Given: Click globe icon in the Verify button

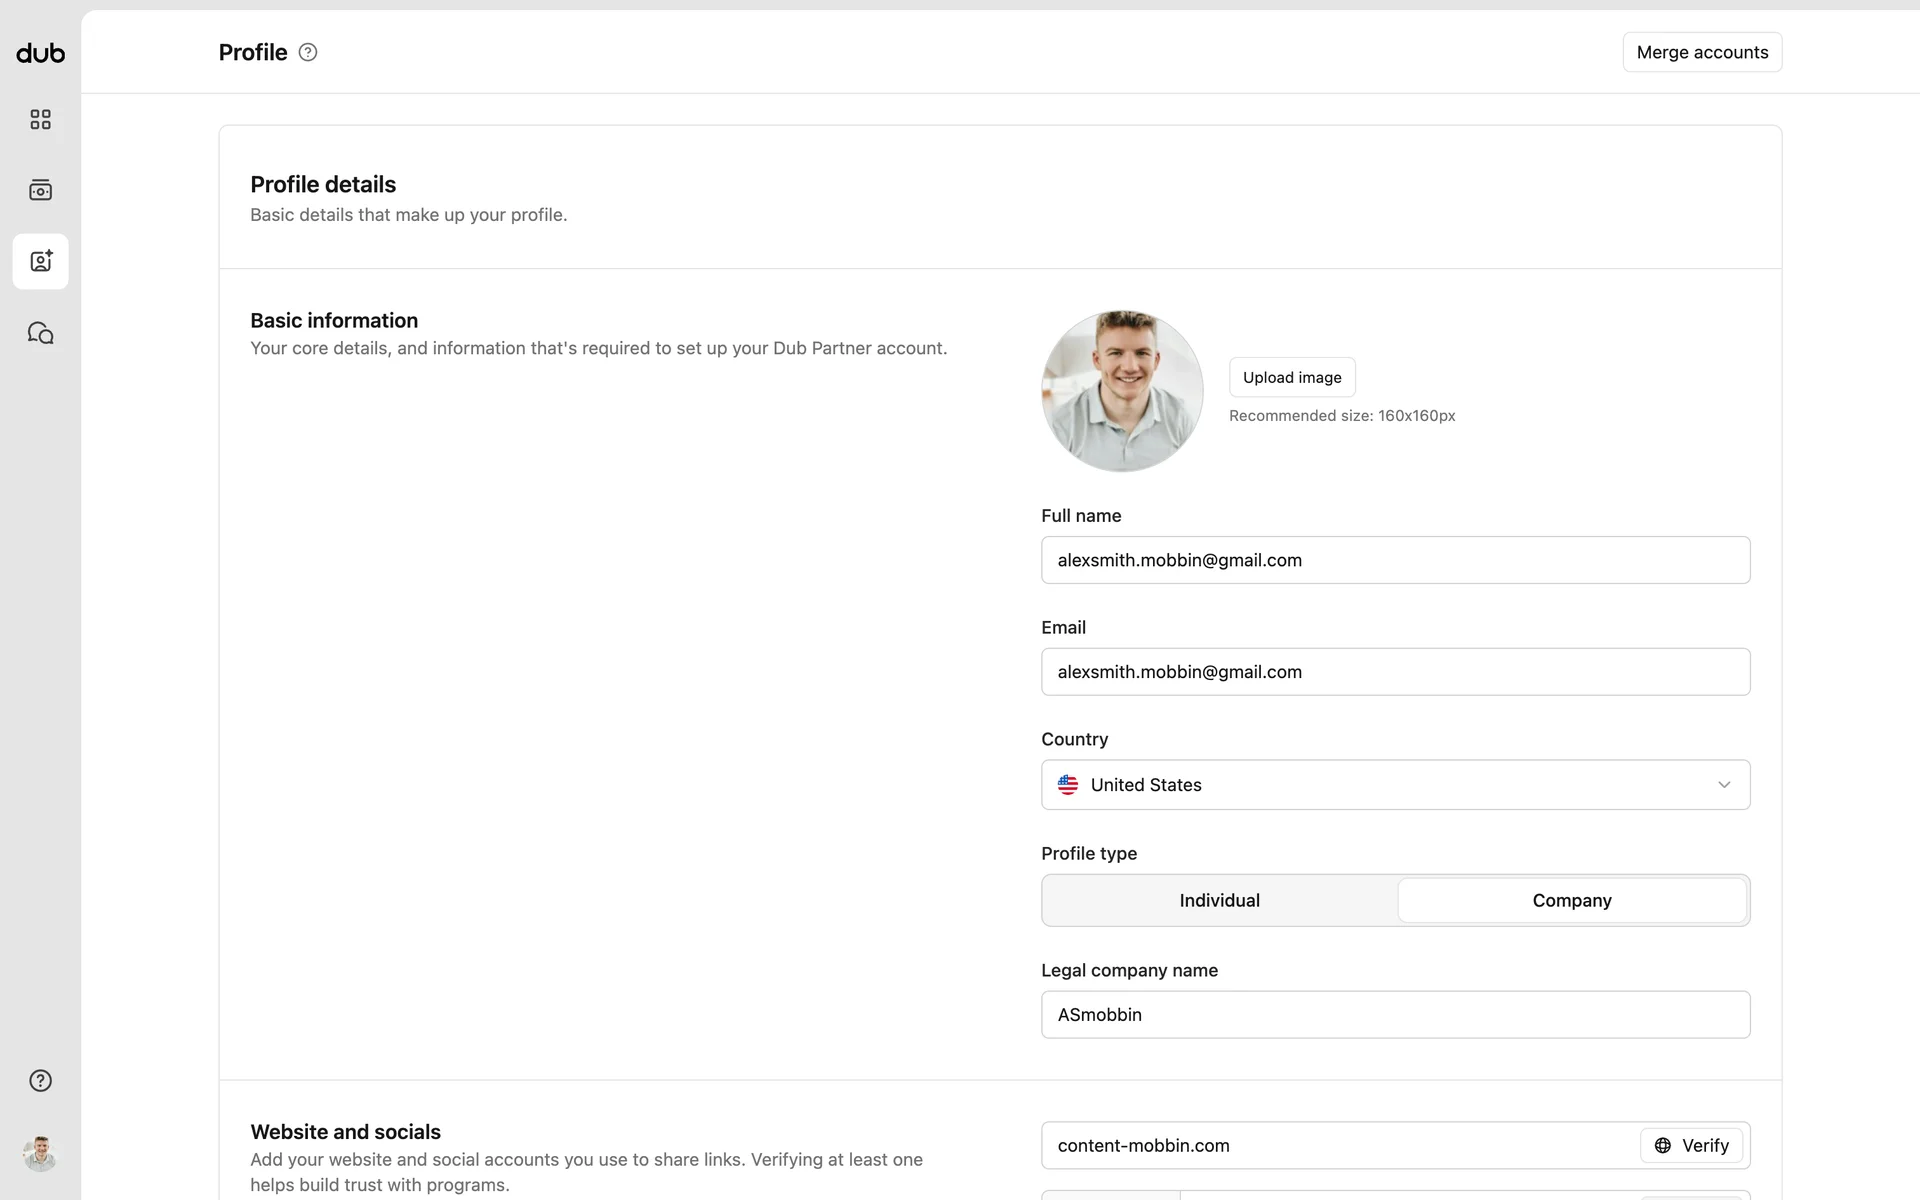Looking at the screenshot, I should [1662, 1145].
